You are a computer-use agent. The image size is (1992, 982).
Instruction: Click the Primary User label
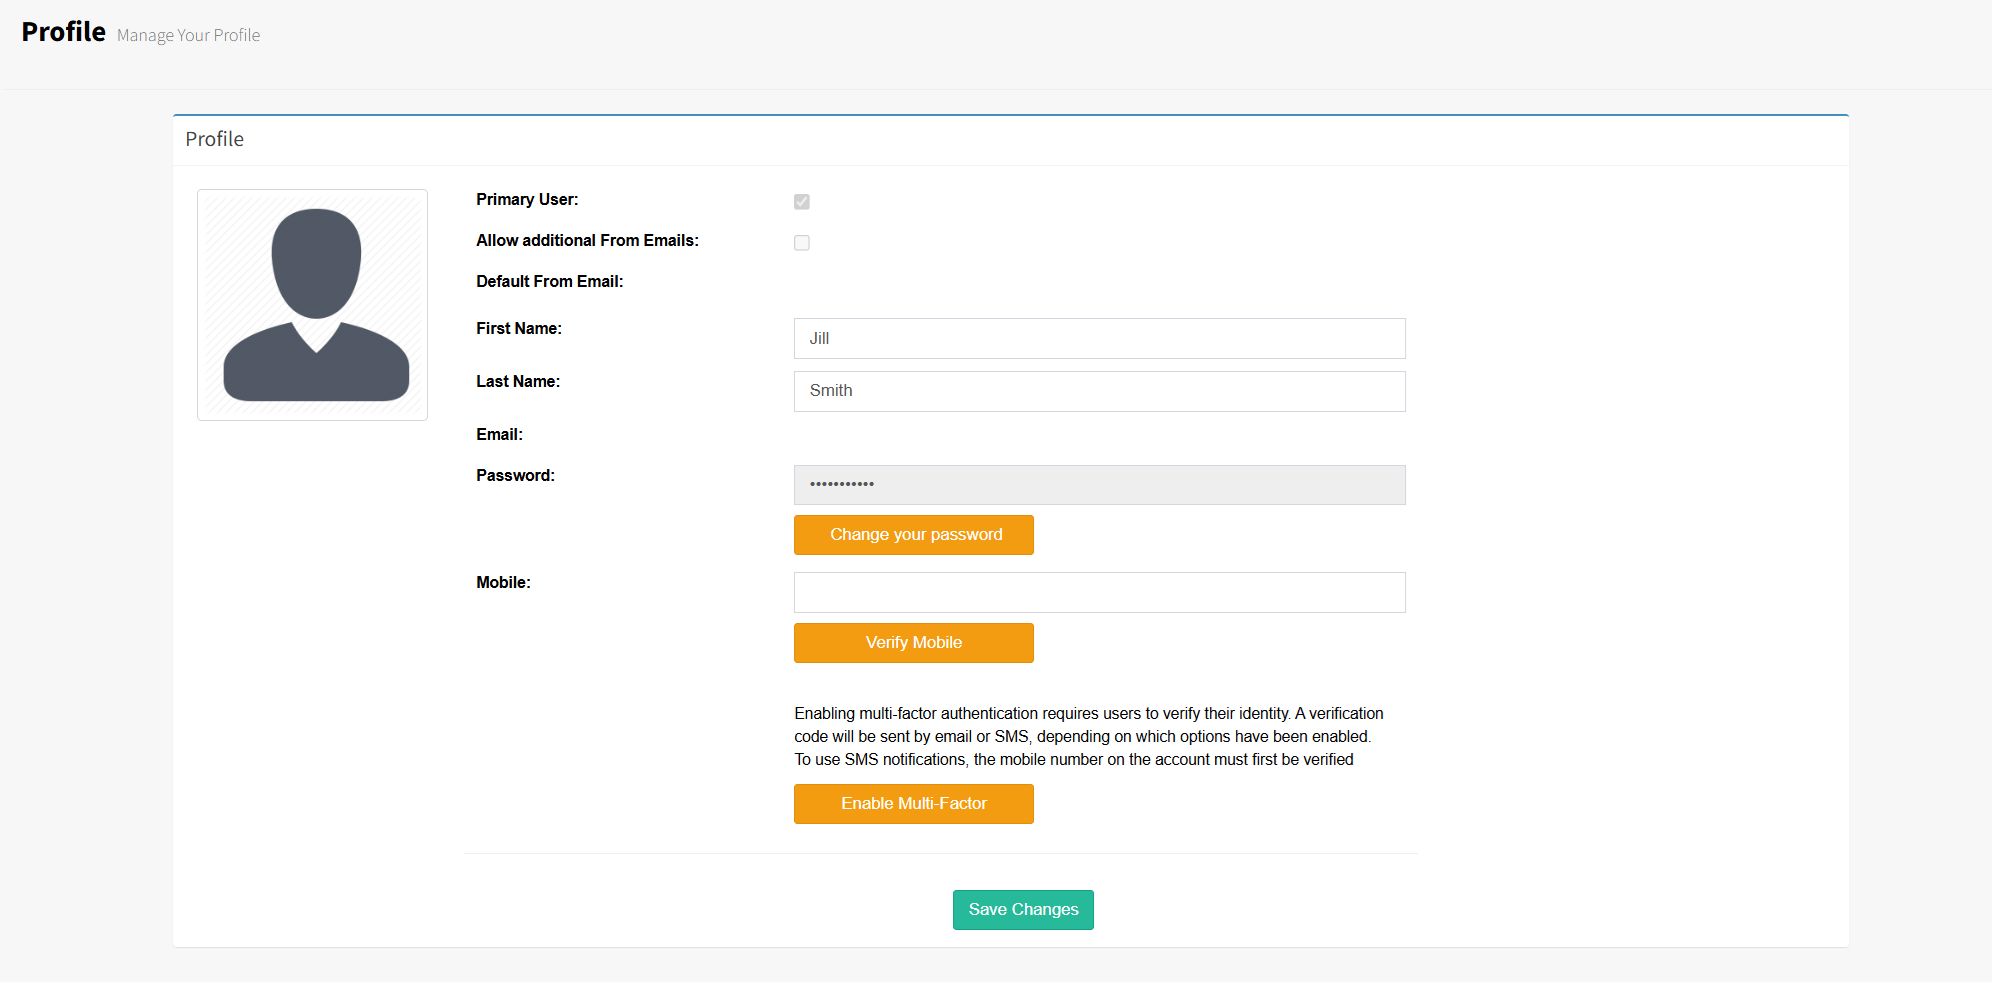[527, 199]
